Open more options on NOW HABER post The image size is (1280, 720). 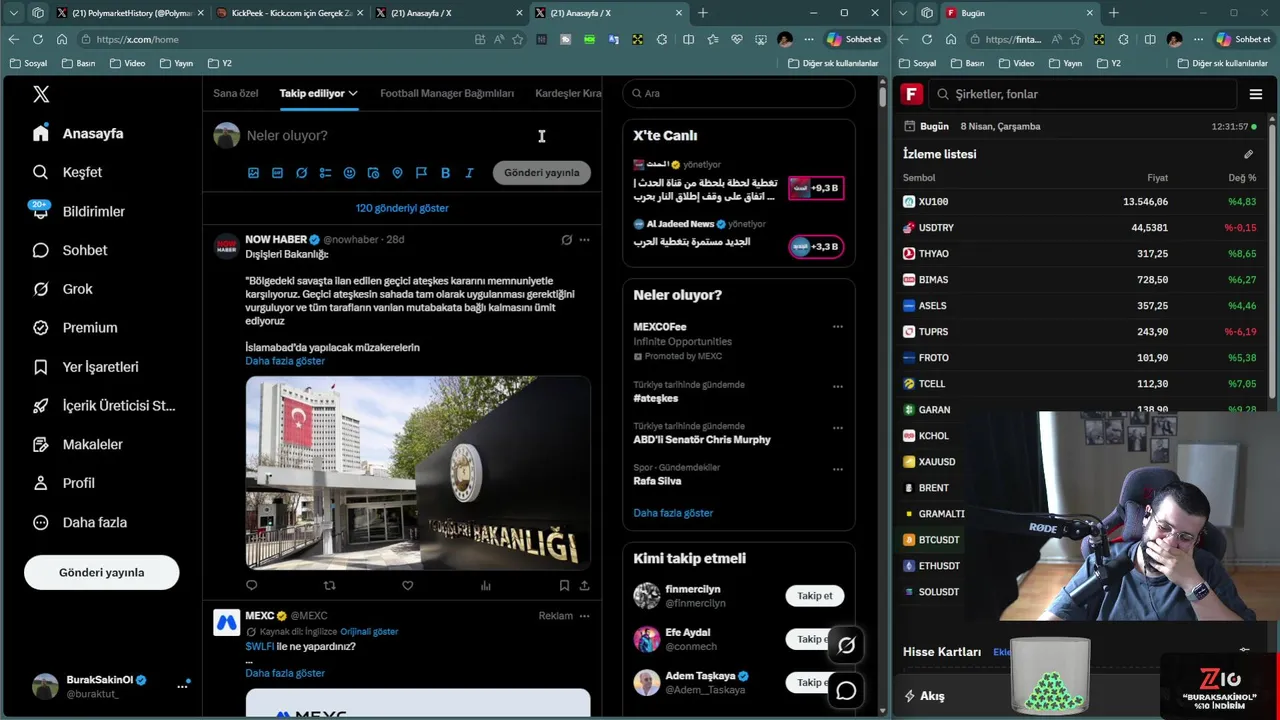[584, 240]
